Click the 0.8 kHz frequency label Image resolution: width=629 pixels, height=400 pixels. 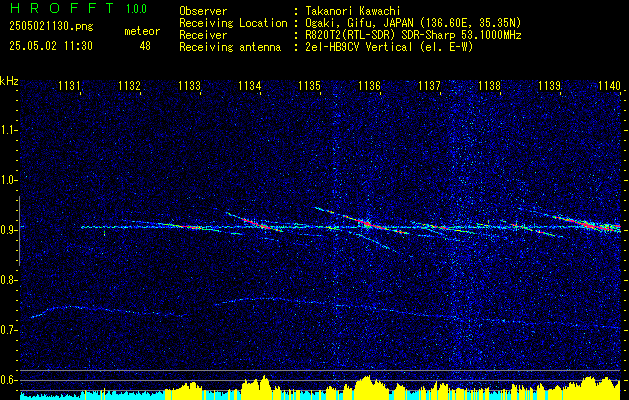coord(8,280)
